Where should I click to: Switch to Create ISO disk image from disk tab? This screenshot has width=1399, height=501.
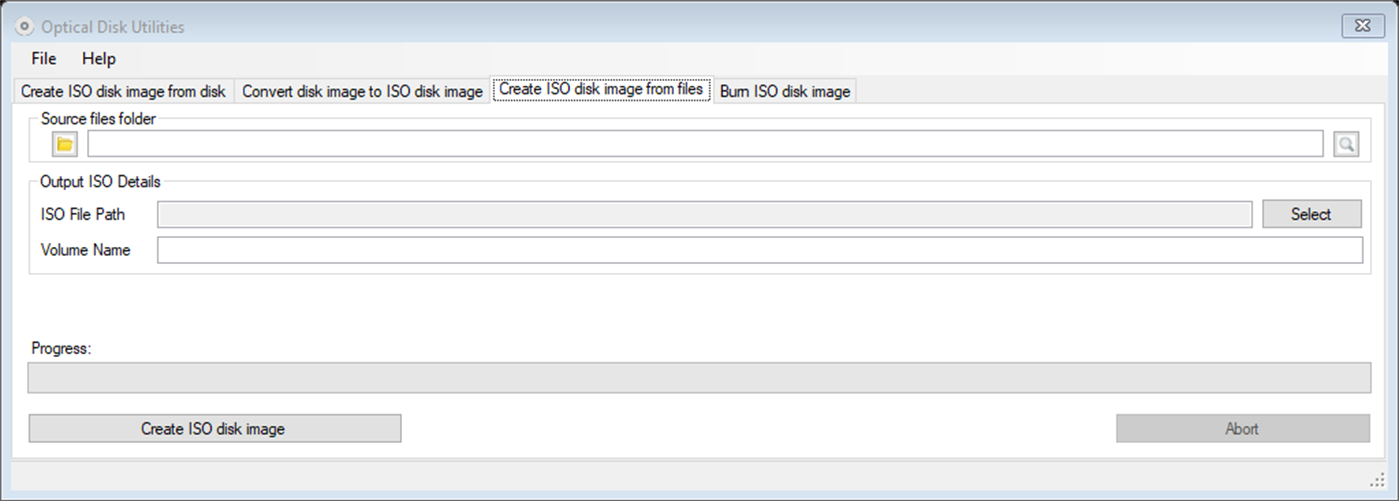click(x=123, y=91)
